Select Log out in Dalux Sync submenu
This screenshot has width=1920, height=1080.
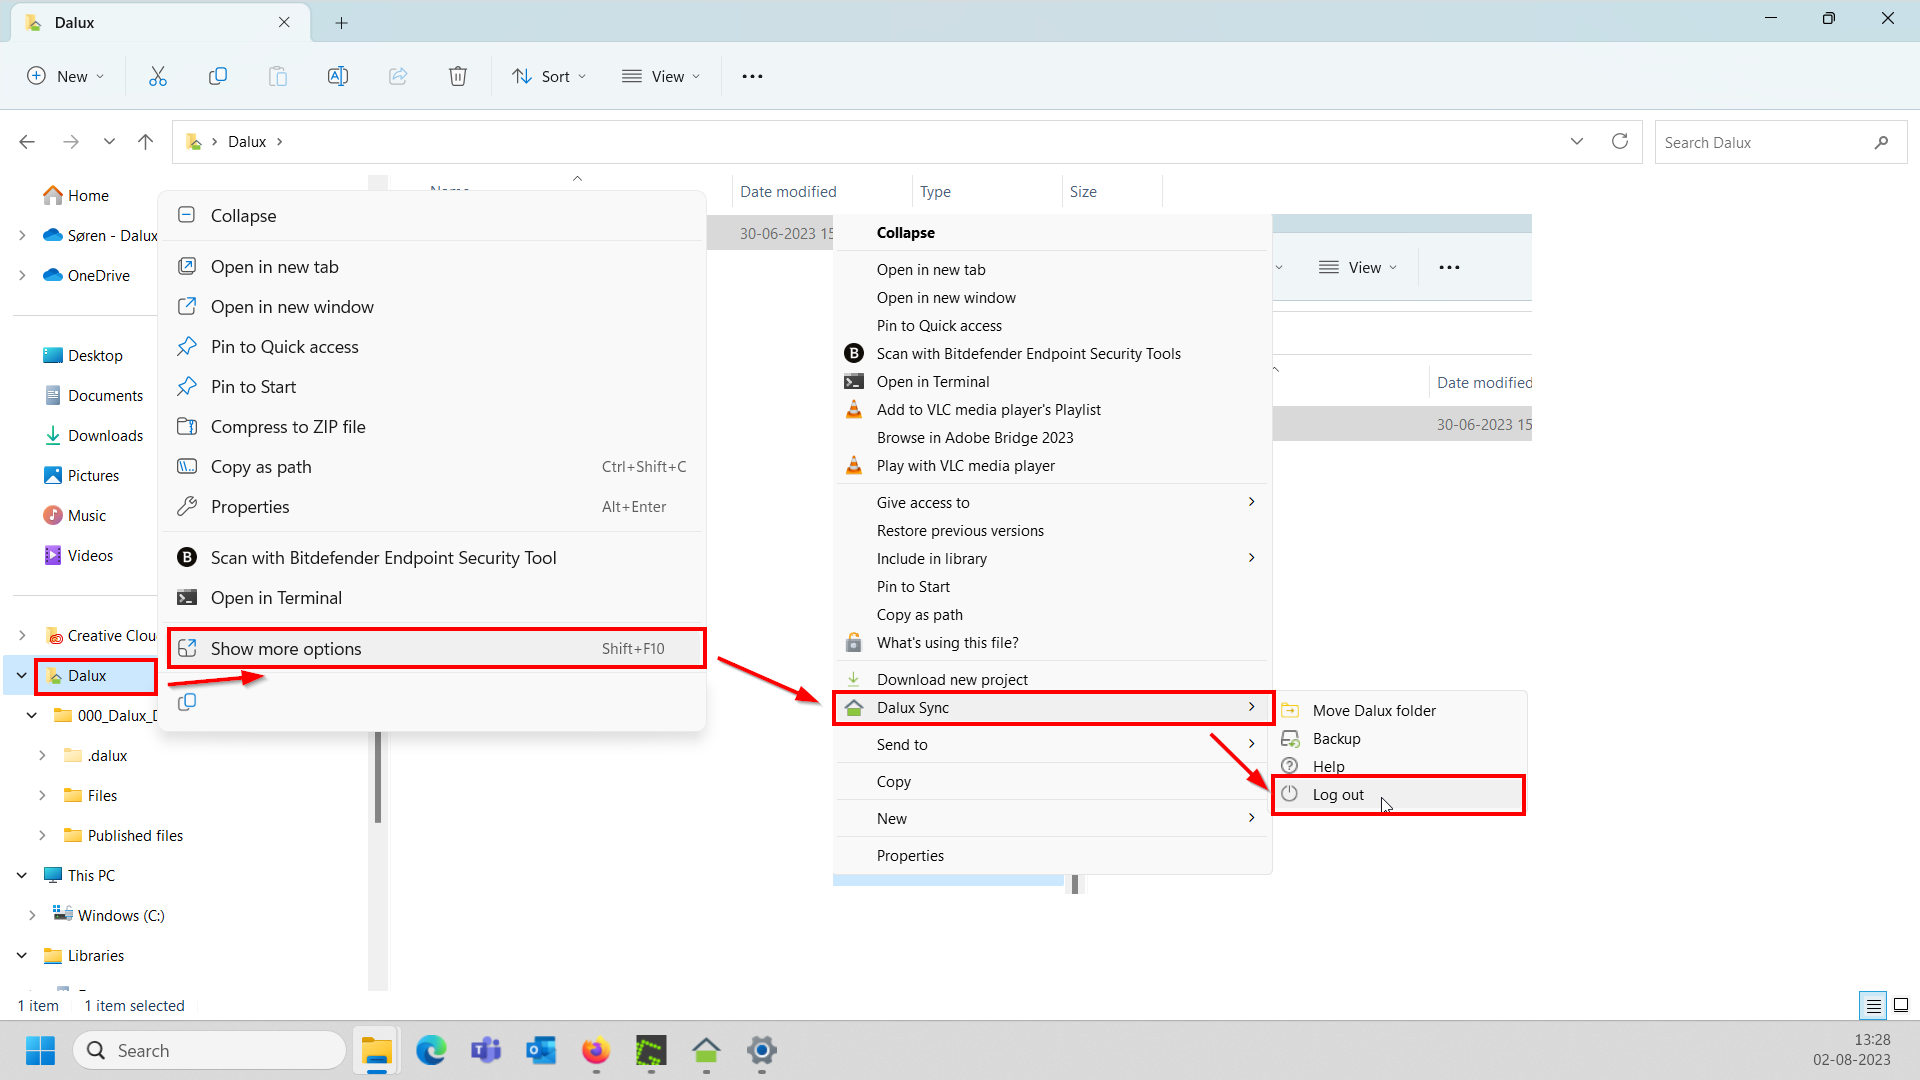[x=1338, y=794]
